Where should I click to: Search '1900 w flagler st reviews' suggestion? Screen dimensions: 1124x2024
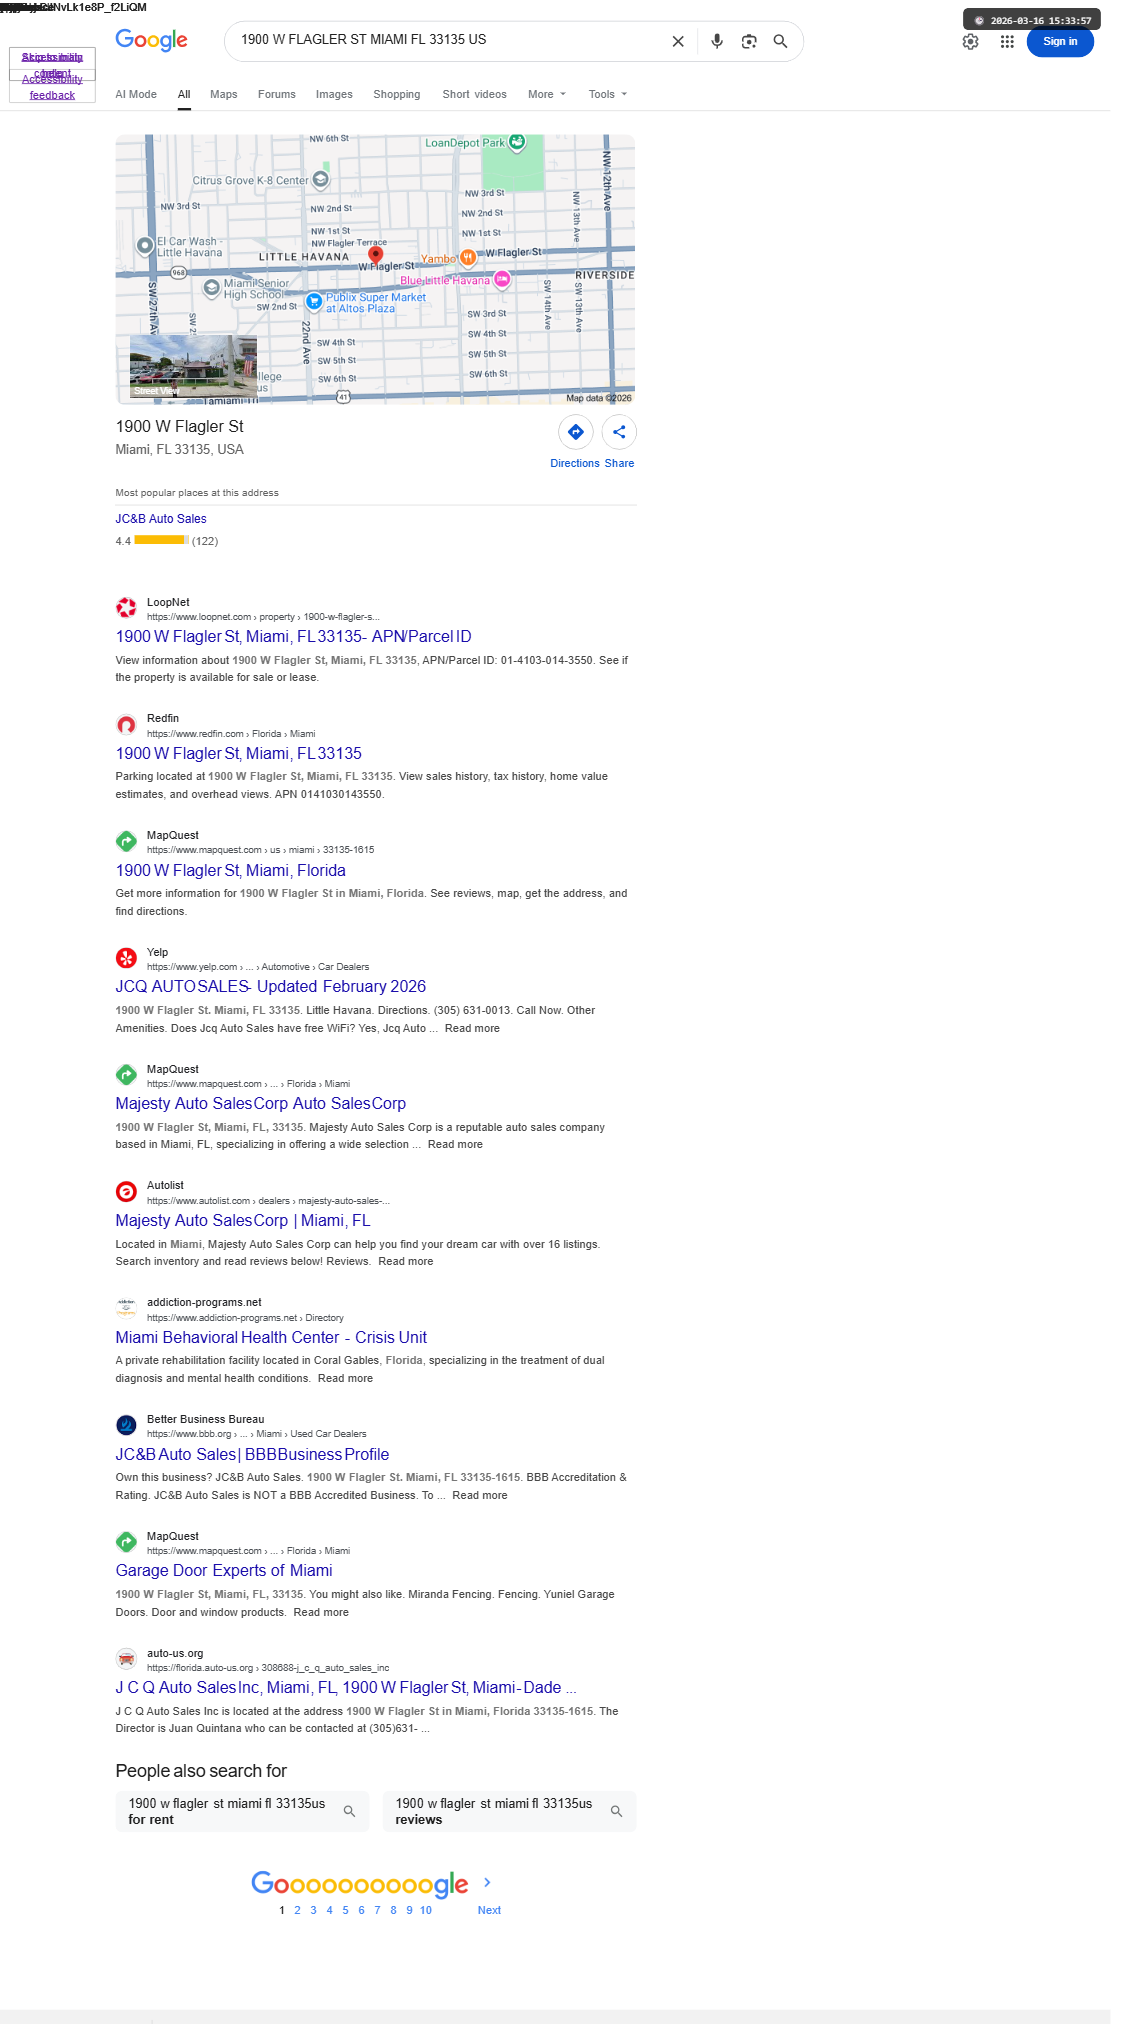click(509, 1811)
